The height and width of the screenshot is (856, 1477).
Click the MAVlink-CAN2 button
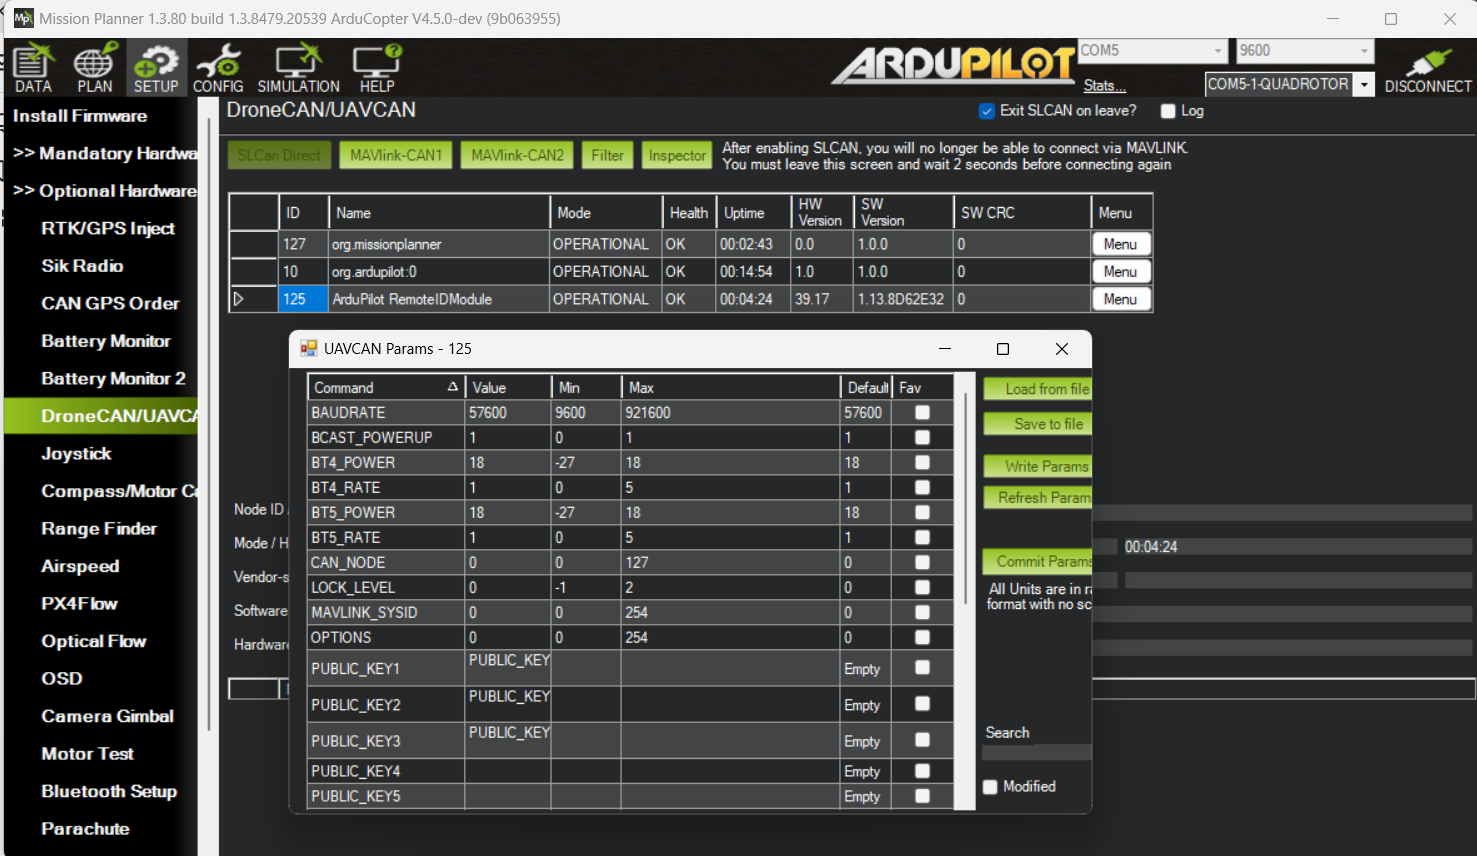pyautogui.click(x=517, y=155)
